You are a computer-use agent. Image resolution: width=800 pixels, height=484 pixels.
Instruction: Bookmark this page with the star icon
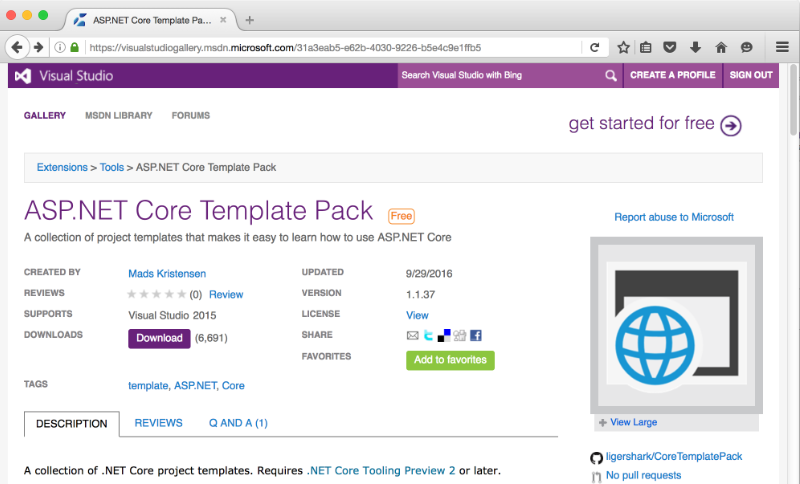coord(623,47)
